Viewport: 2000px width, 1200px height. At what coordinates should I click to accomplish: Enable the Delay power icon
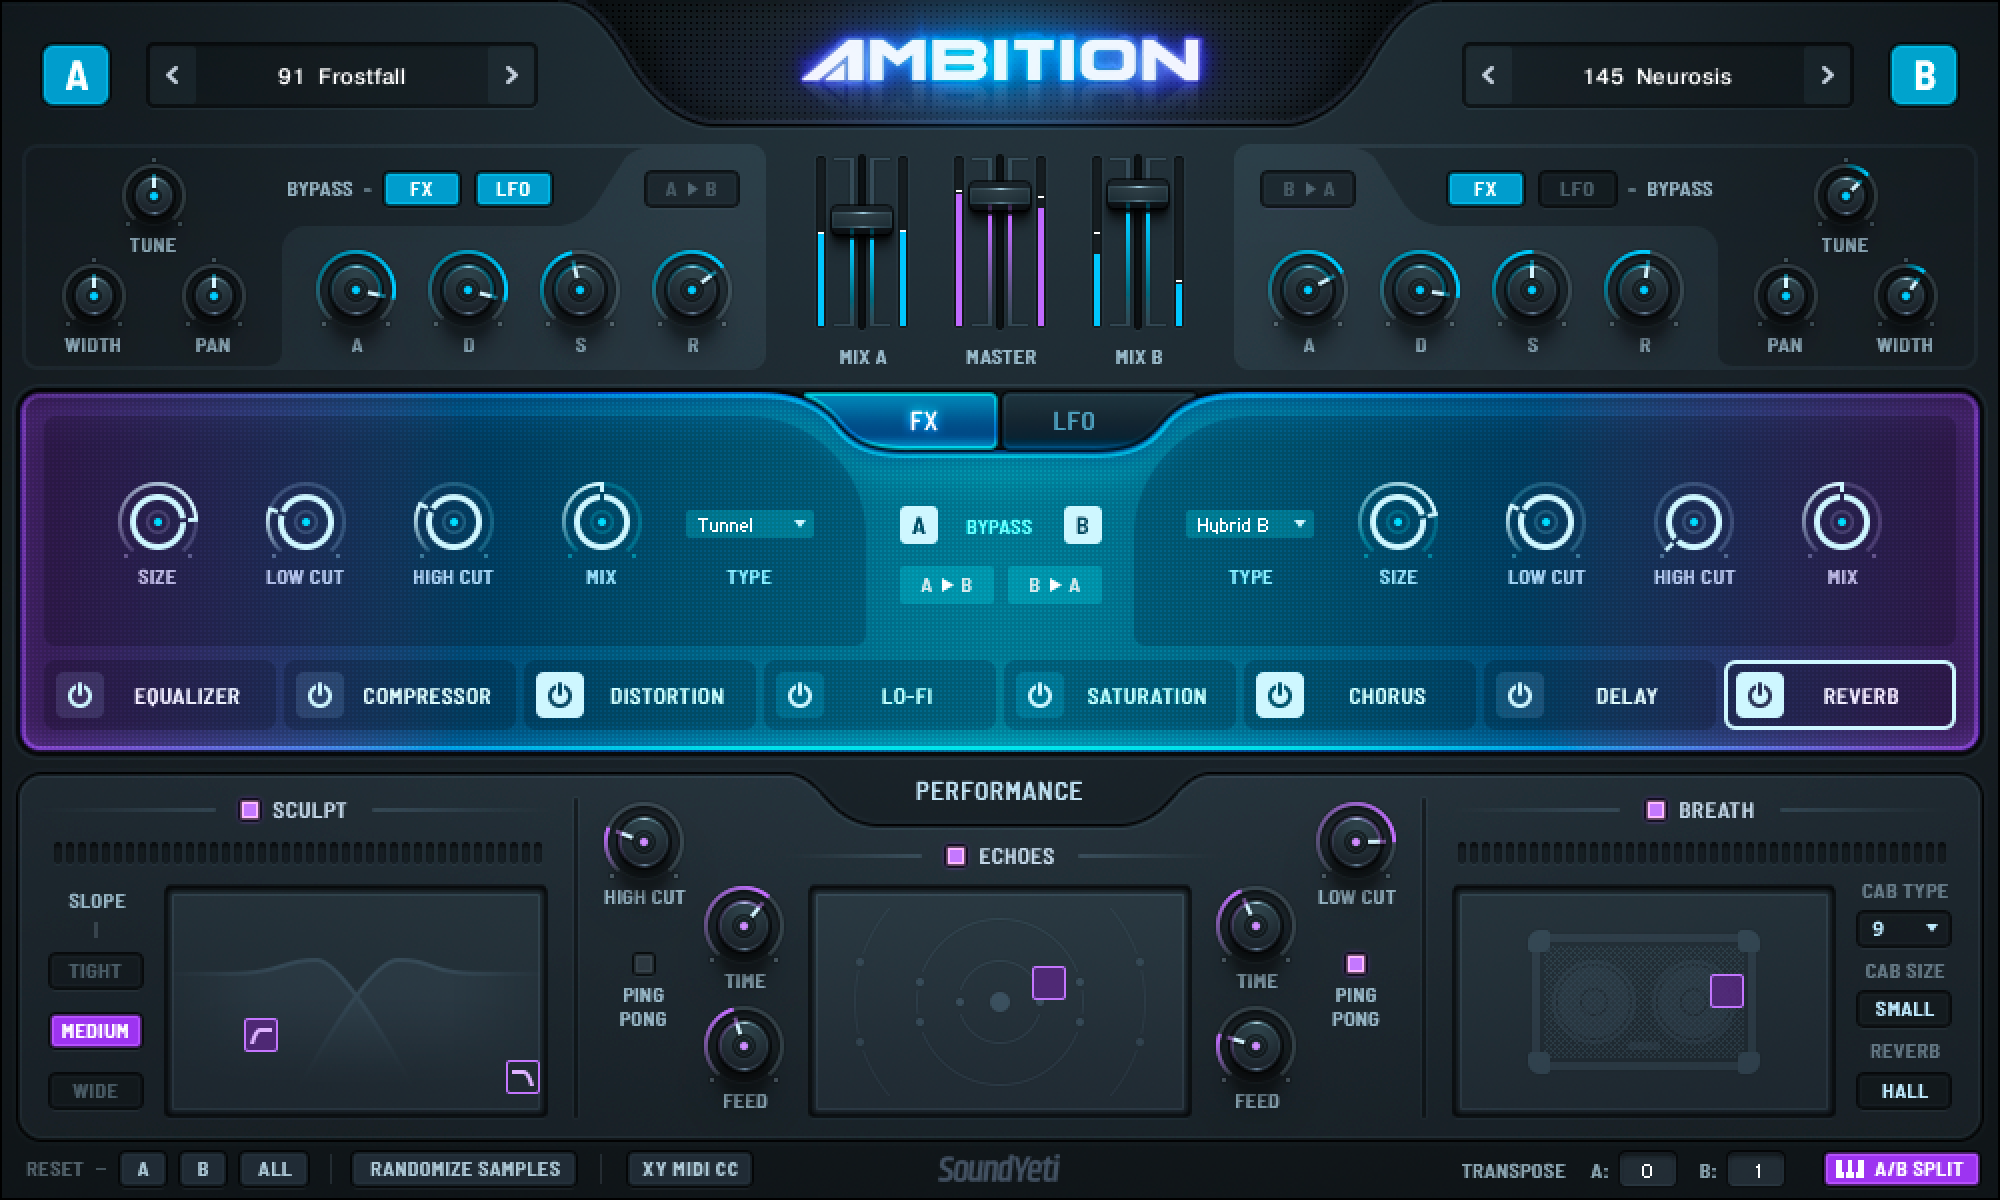click(1520, 696)
